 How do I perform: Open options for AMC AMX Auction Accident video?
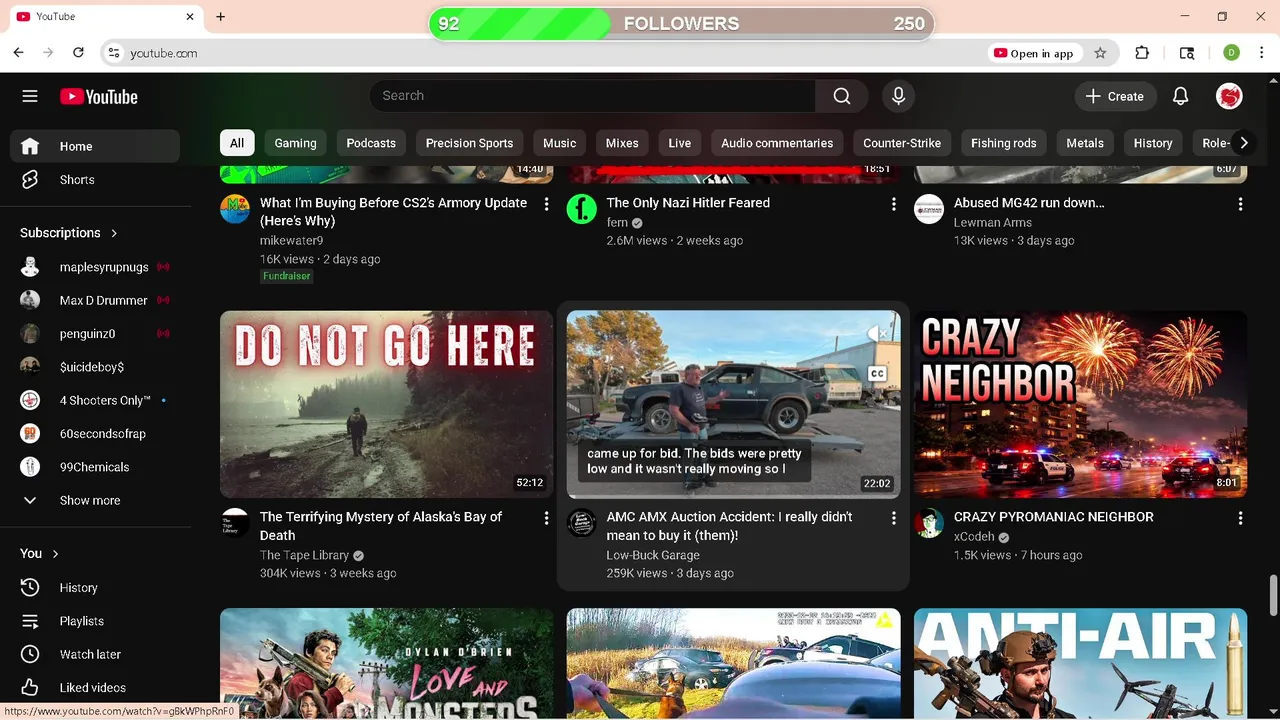[x=893, y=518]
